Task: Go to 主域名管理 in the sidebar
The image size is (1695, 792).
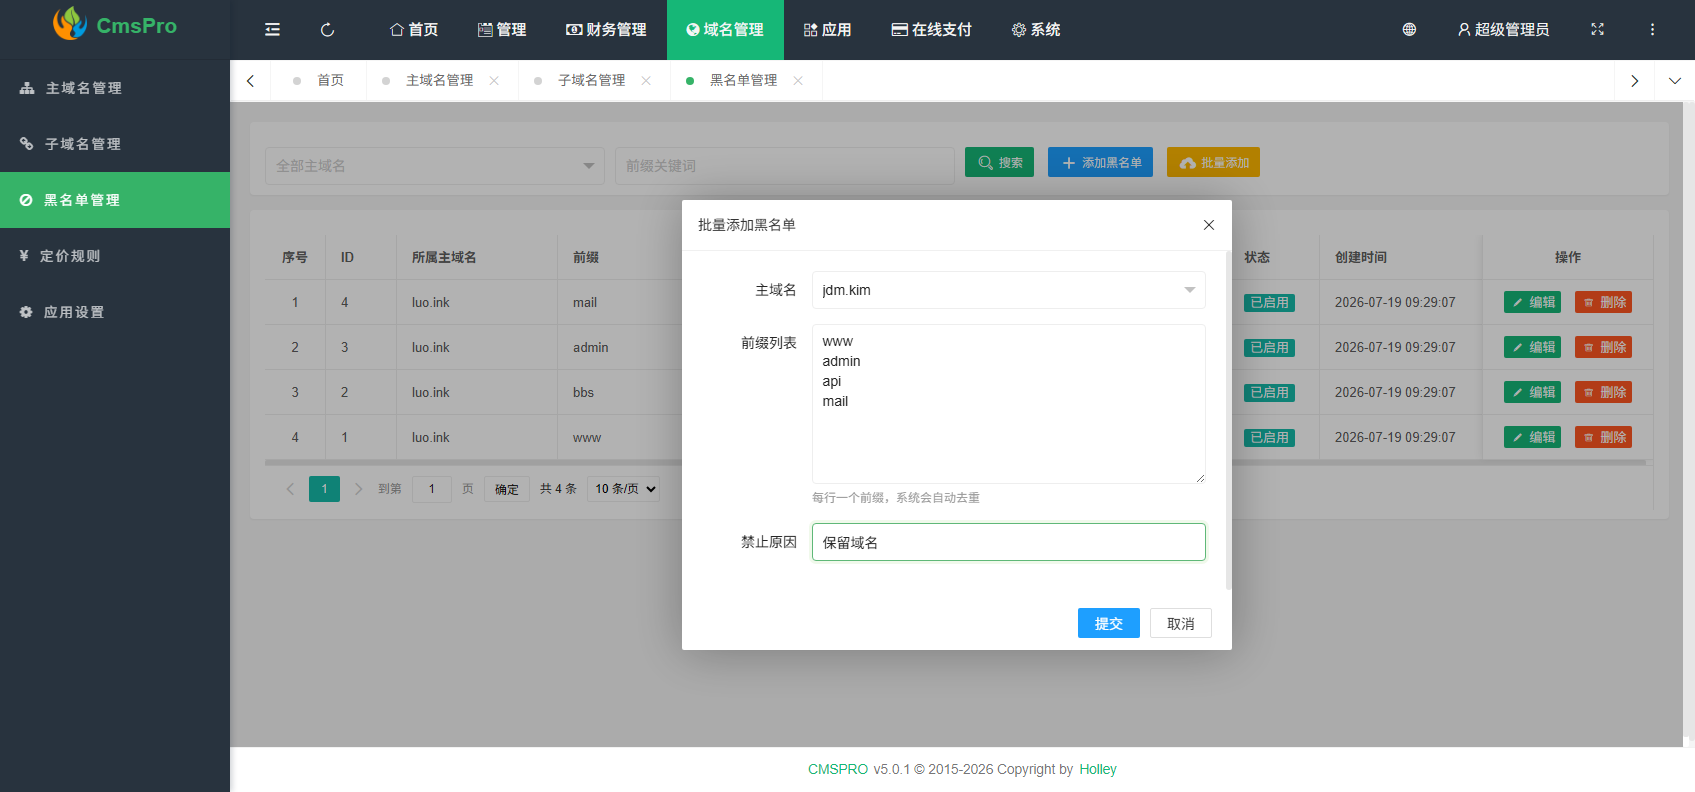Action: pyautogui.click(x=115, y=88)
